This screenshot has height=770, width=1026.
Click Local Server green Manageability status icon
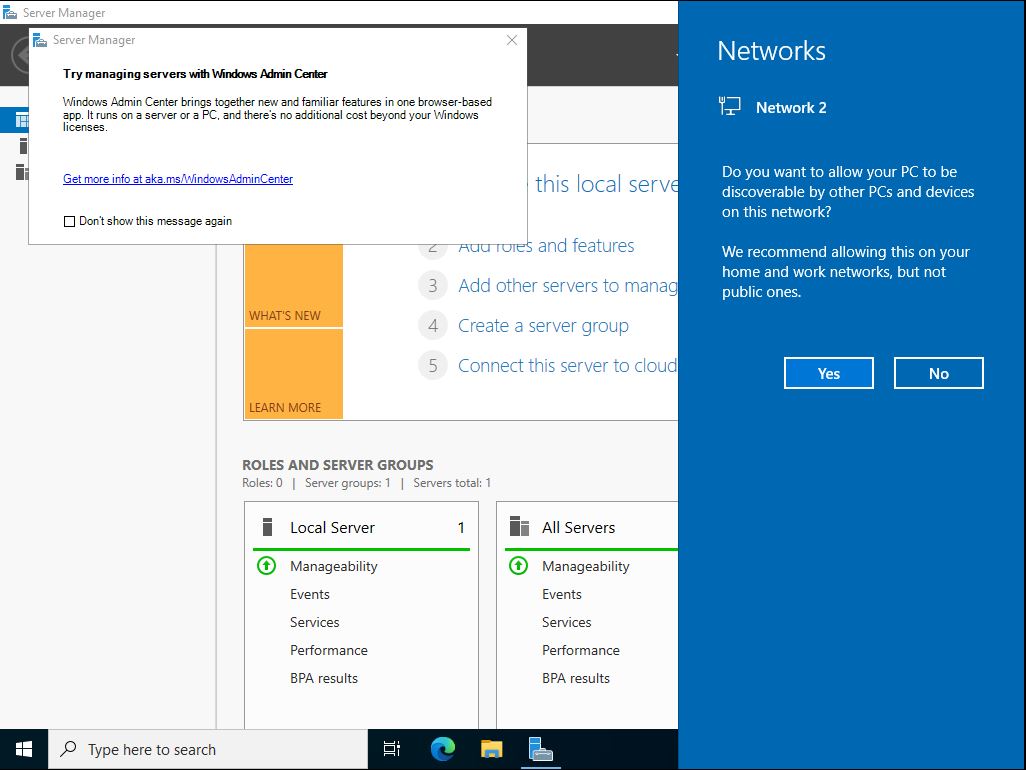[x=266, y=565]
